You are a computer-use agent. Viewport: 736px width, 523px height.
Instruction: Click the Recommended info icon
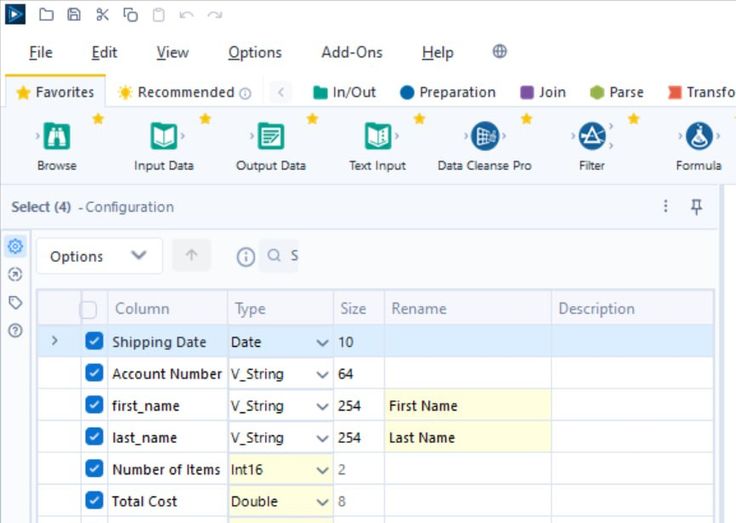[x=245, y=93]
